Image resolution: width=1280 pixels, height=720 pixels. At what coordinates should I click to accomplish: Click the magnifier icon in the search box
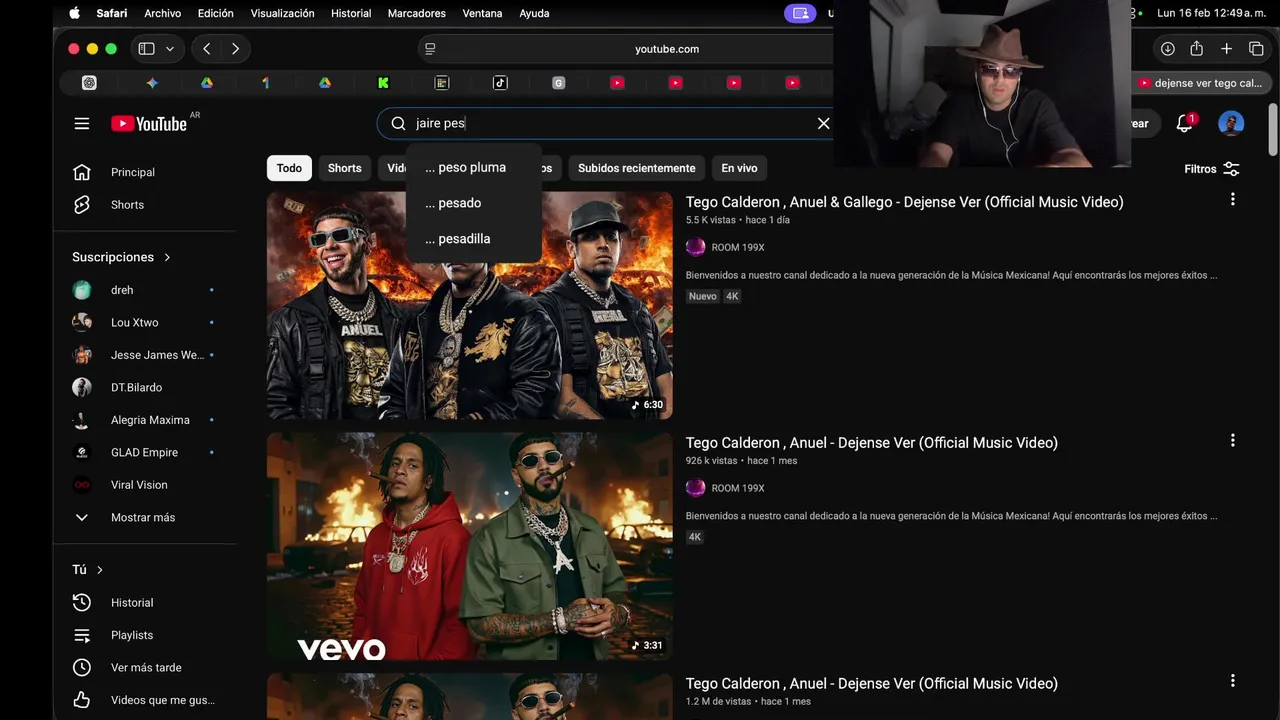pyautogui.click(x=398, y=123)
